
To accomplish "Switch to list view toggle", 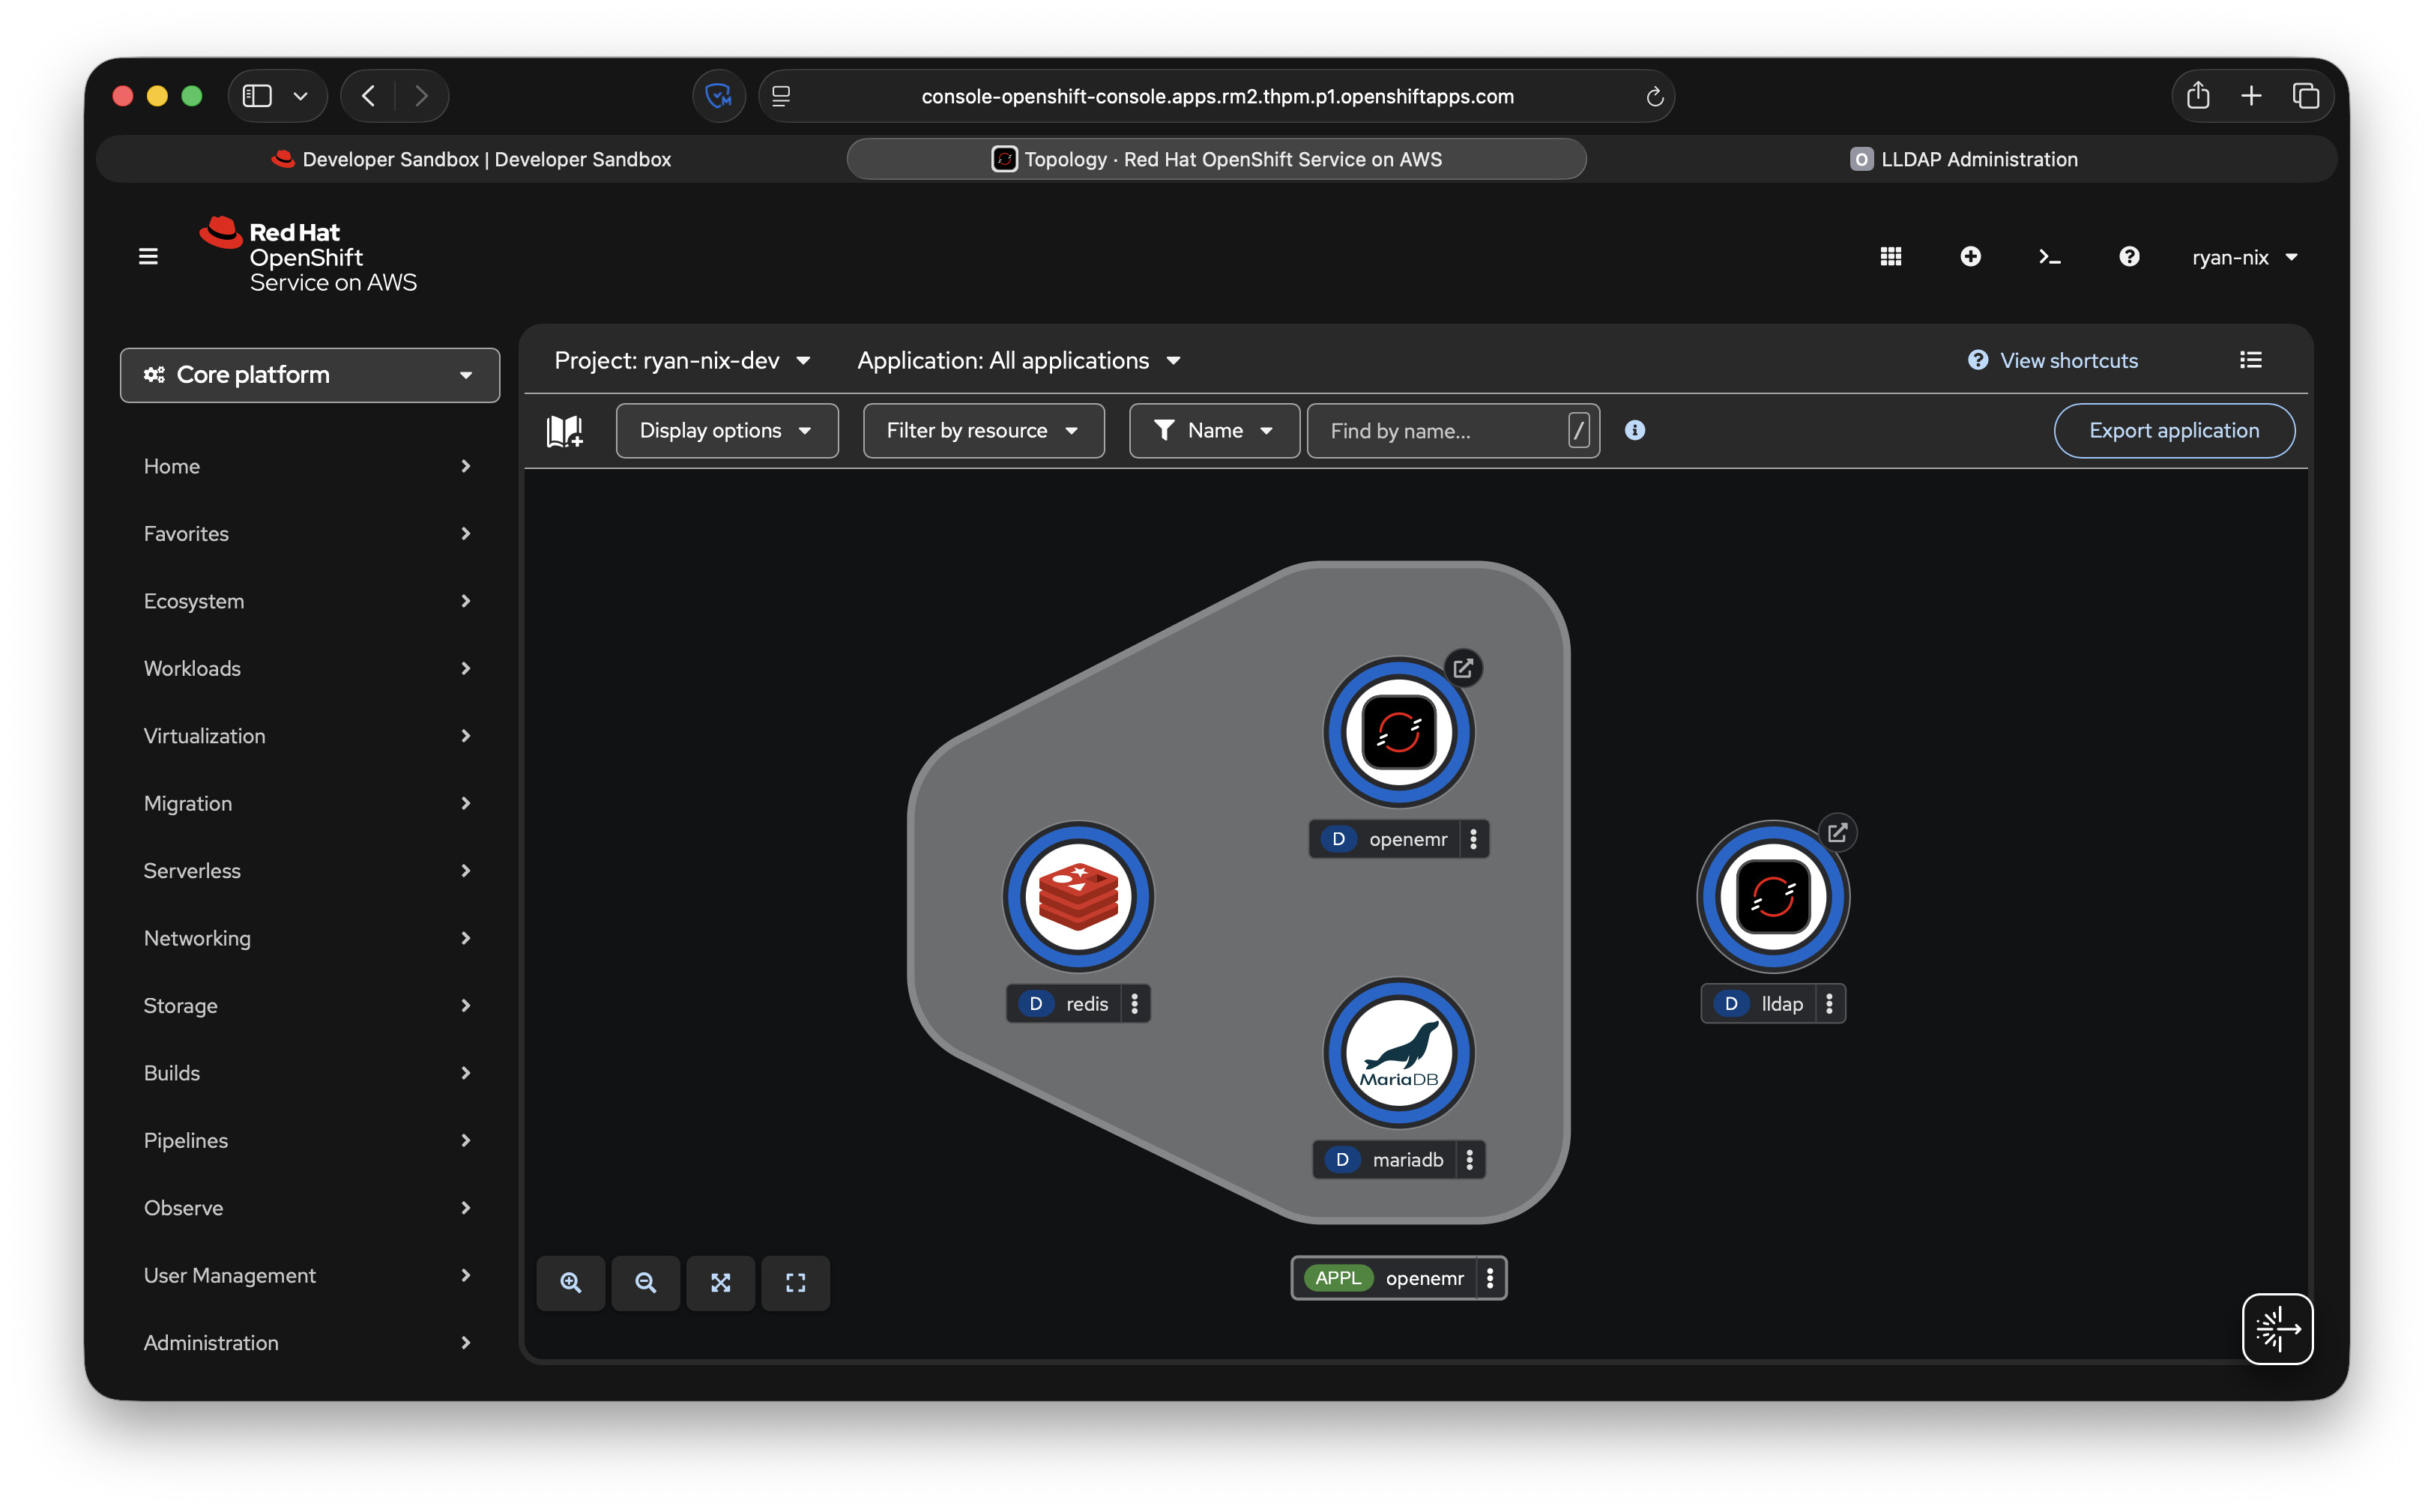I will [2250, 360].
